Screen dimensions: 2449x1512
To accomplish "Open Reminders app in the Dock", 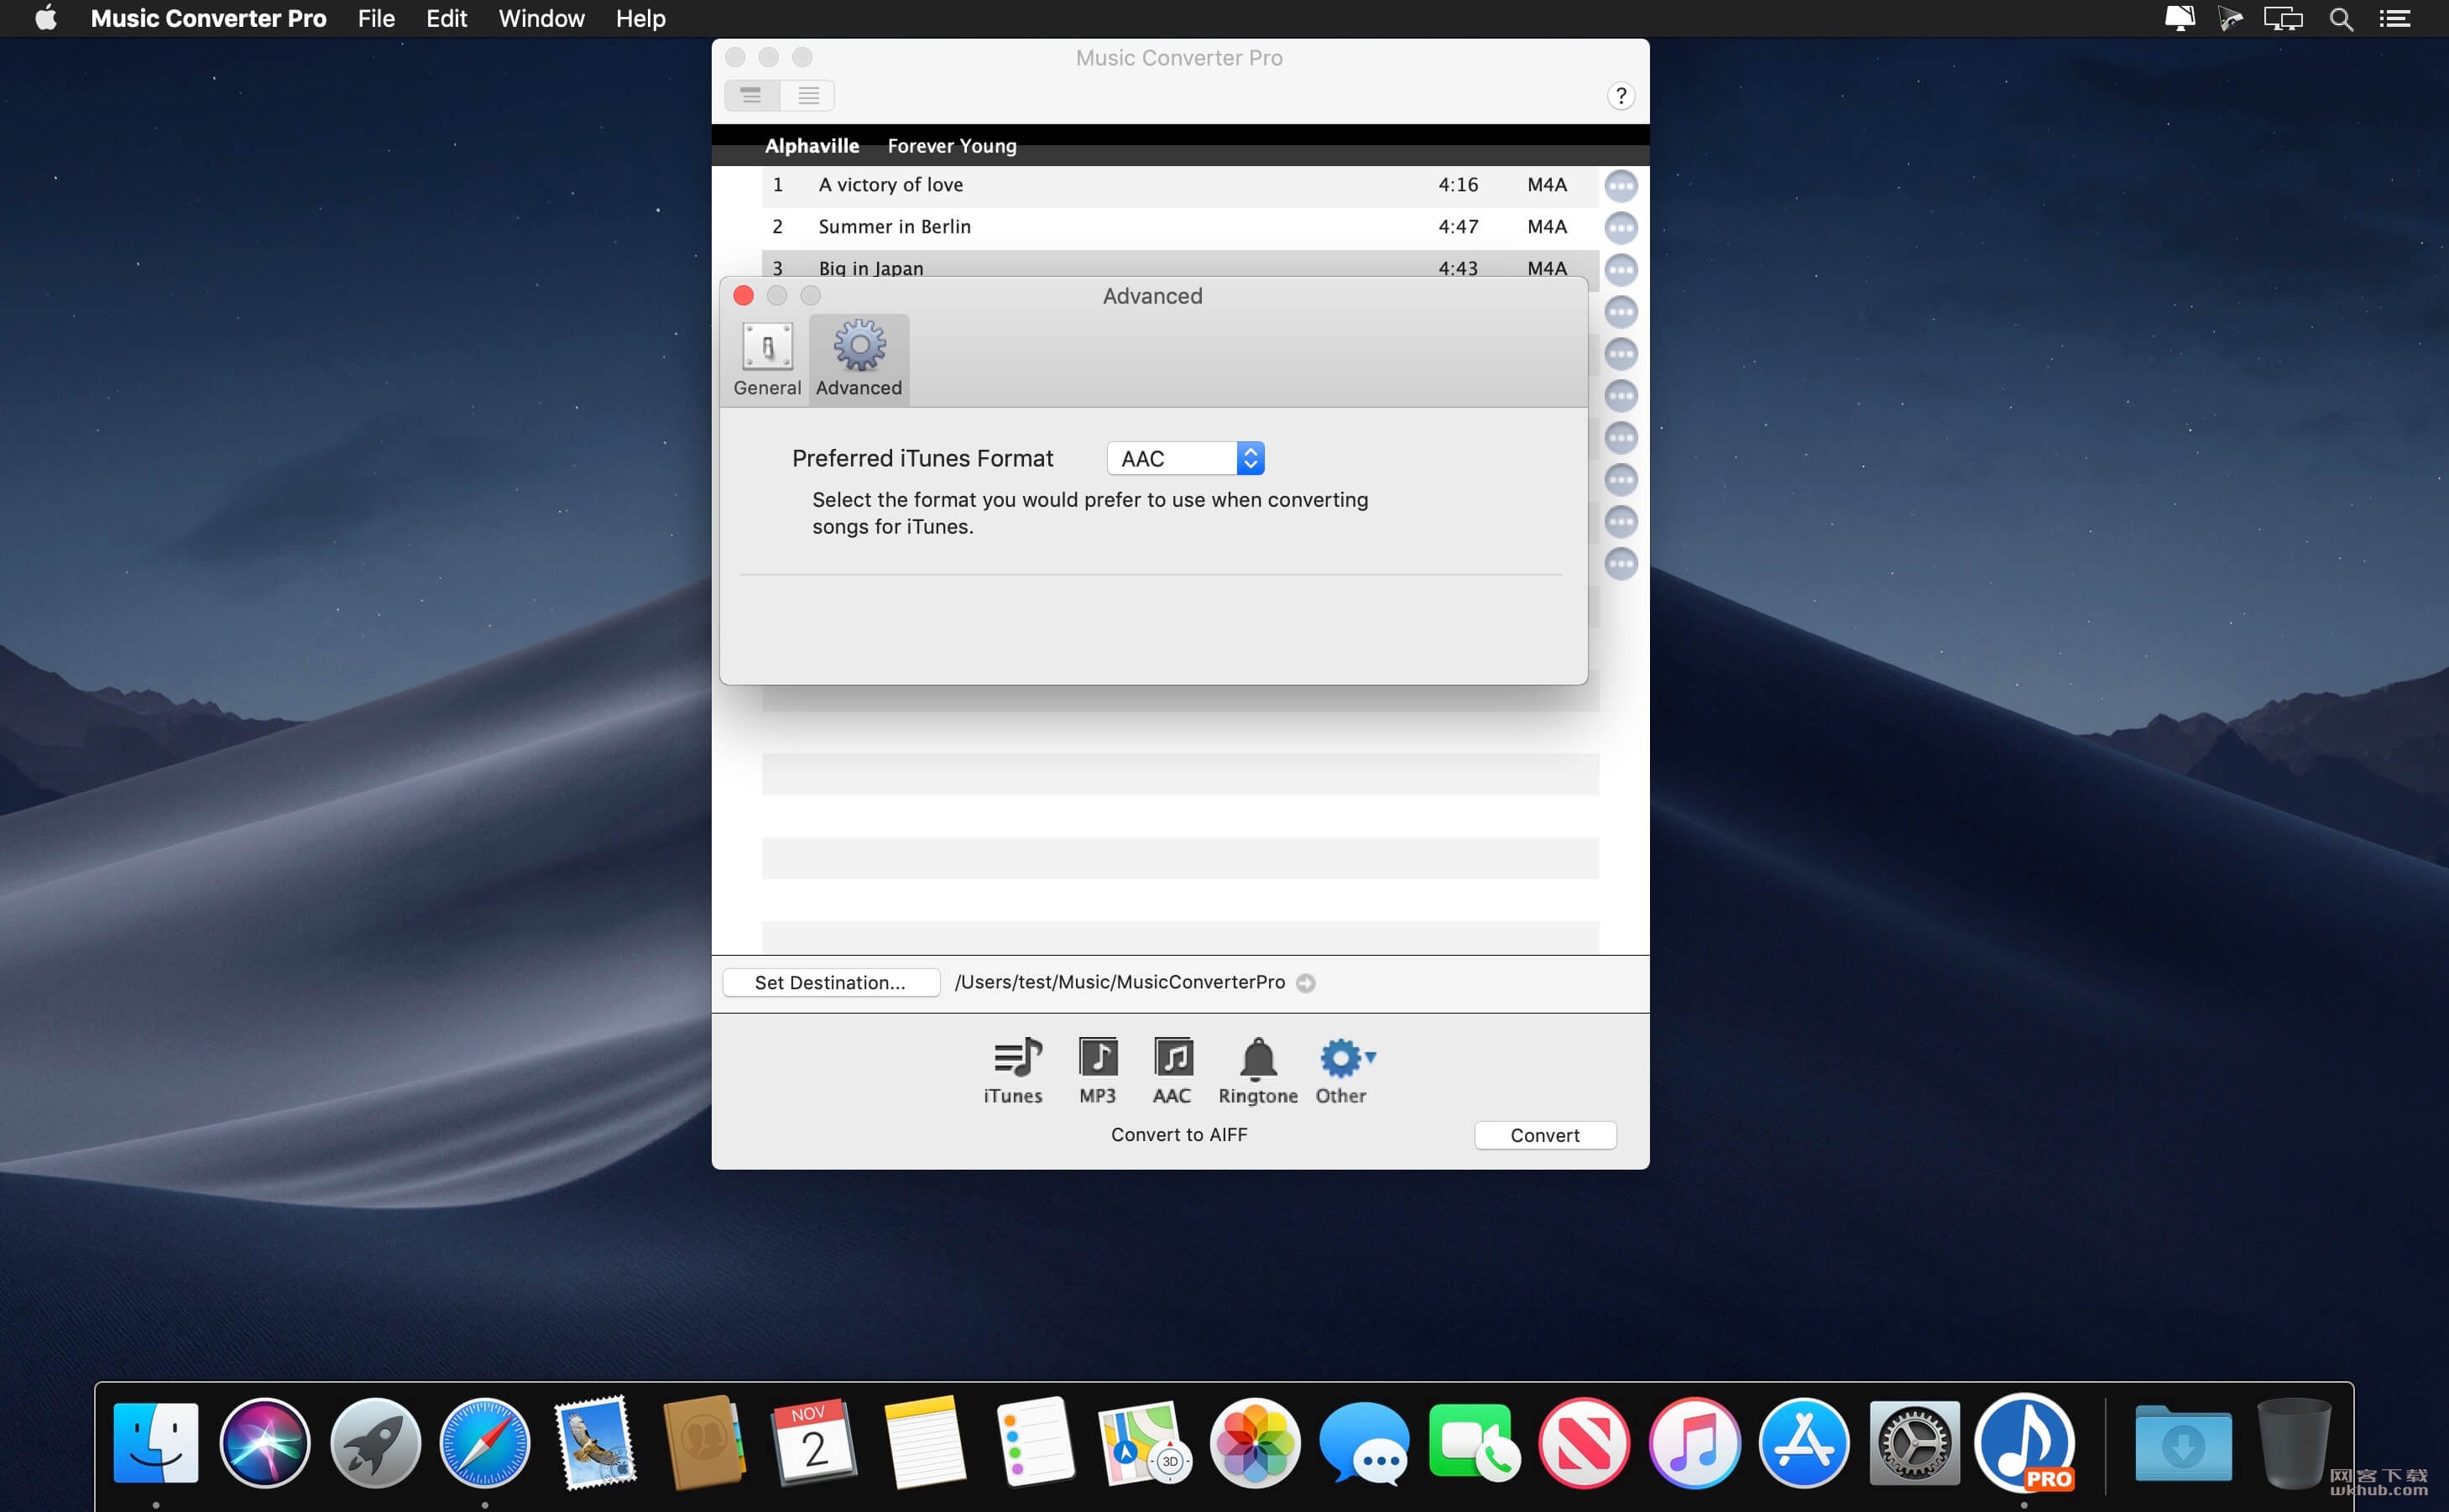I will pyautogui.click(x=1035, y=1442).
